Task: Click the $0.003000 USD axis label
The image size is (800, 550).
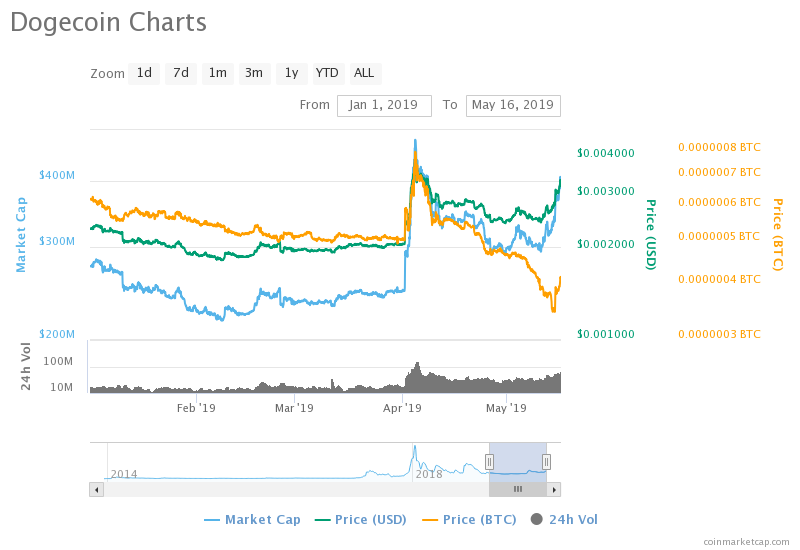Action: (606, 191)
